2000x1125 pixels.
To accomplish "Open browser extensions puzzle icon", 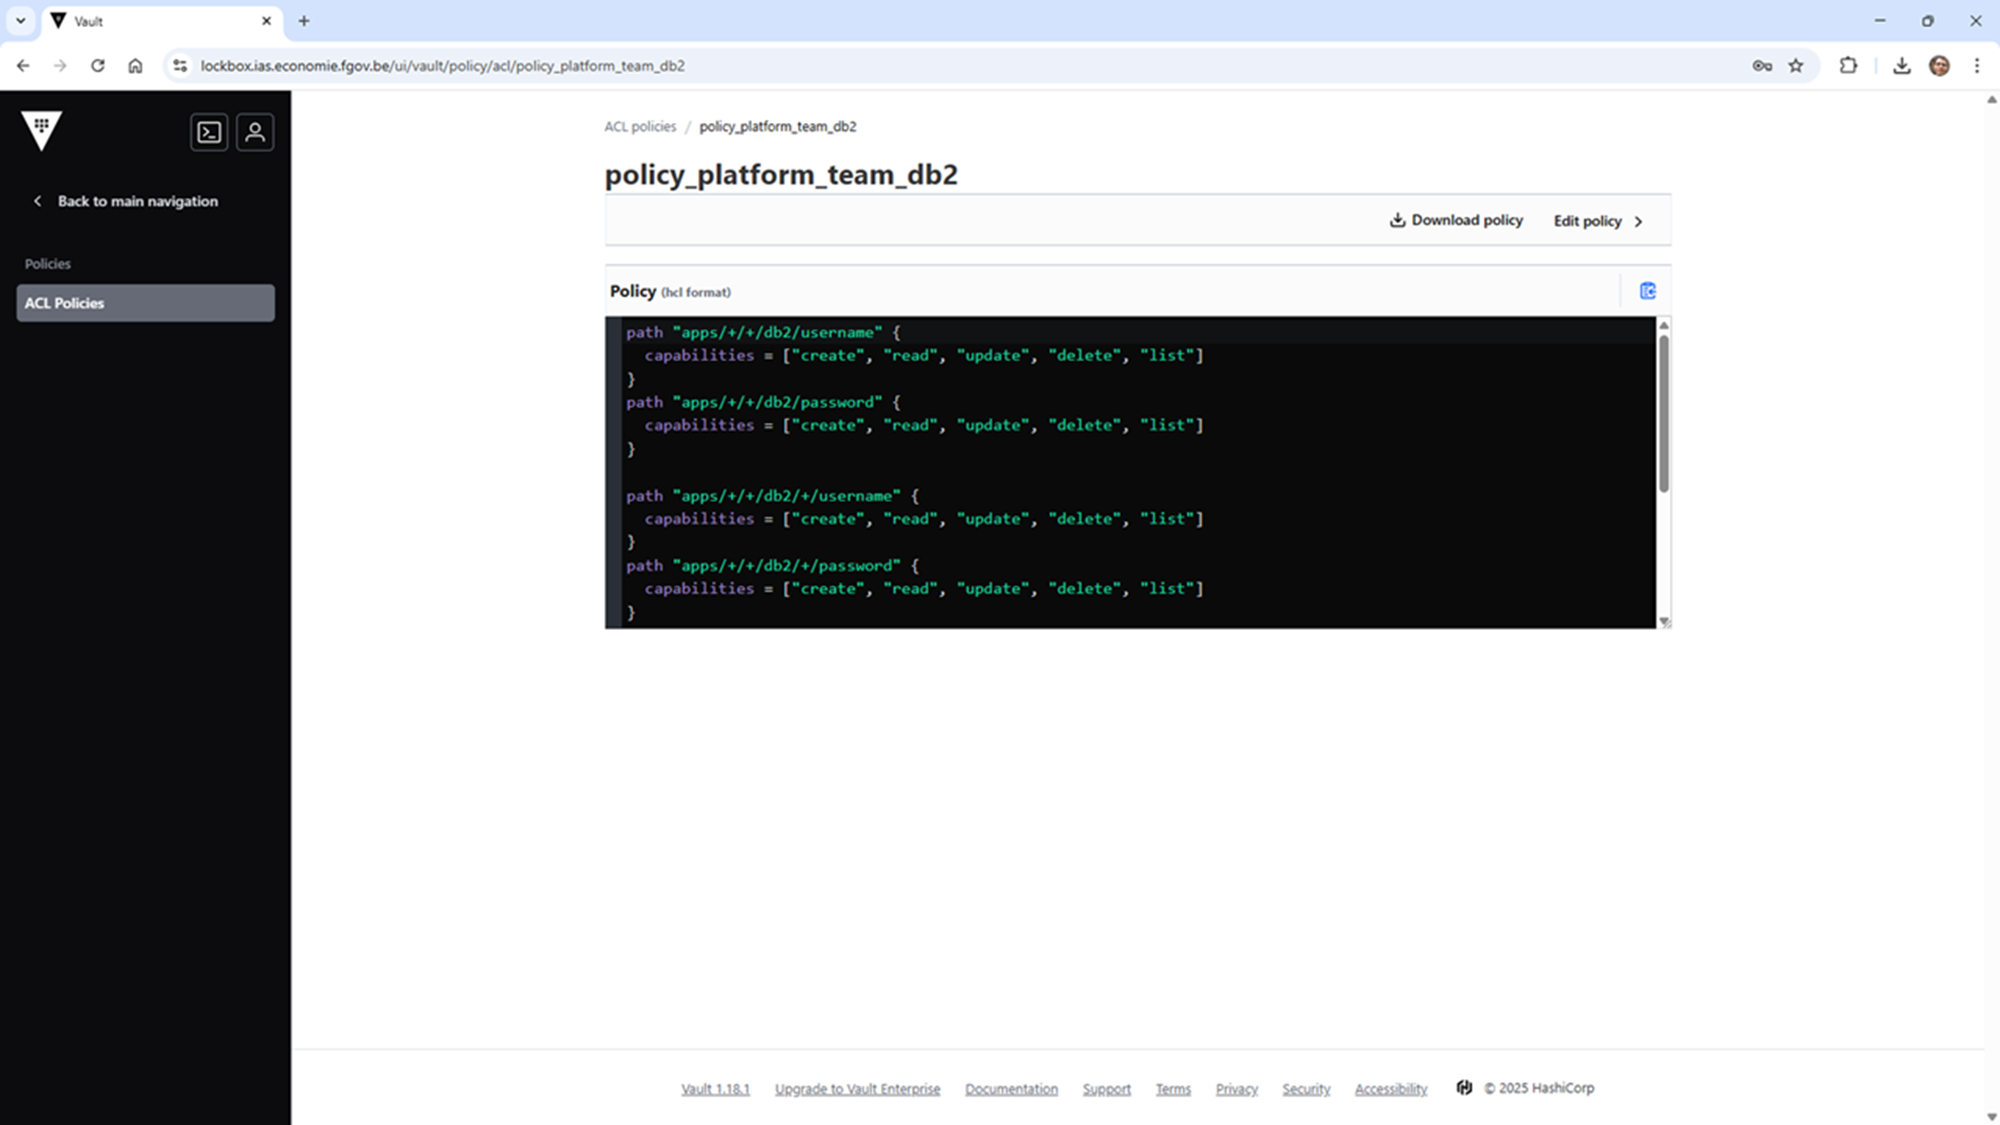I will pyautogui.click(x=1848, y=66).
